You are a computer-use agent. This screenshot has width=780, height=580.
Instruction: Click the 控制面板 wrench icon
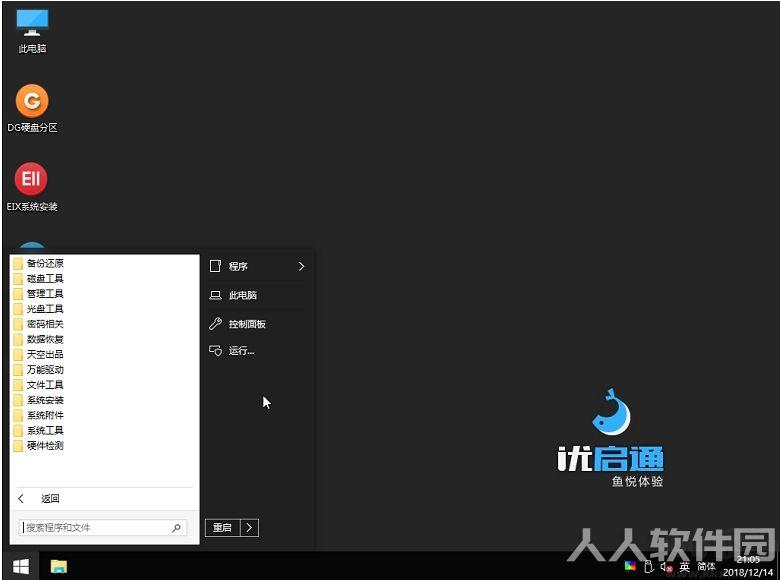tap(215, 324)
